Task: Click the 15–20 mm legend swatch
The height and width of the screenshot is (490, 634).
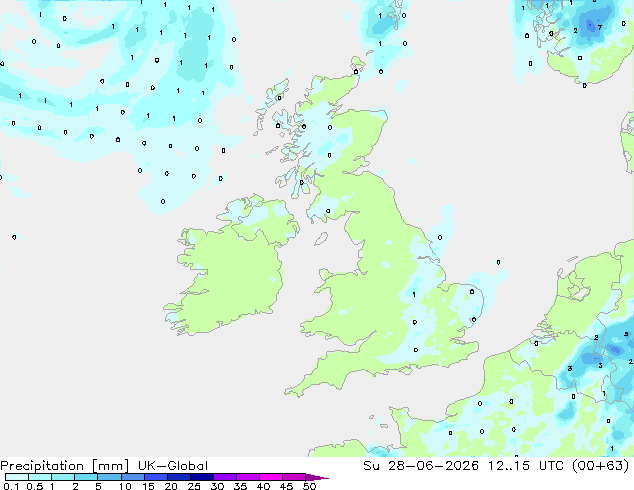Action: pos(156,477)
